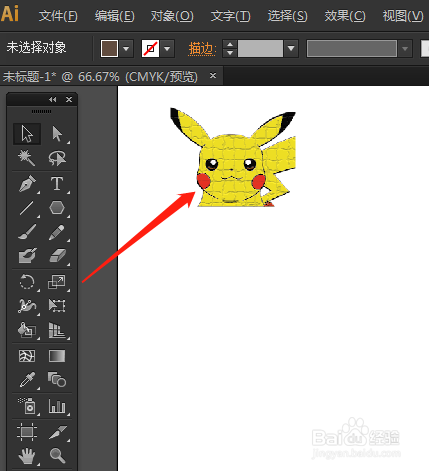429x471 pixels.
Task: Open the 视图(V) menu
Action: (403, 16)
